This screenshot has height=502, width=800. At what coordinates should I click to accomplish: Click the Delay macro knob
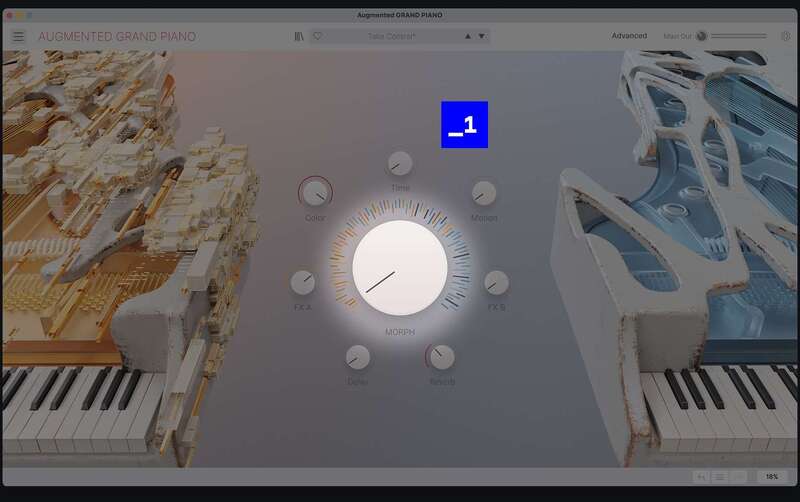coord(358,357)
